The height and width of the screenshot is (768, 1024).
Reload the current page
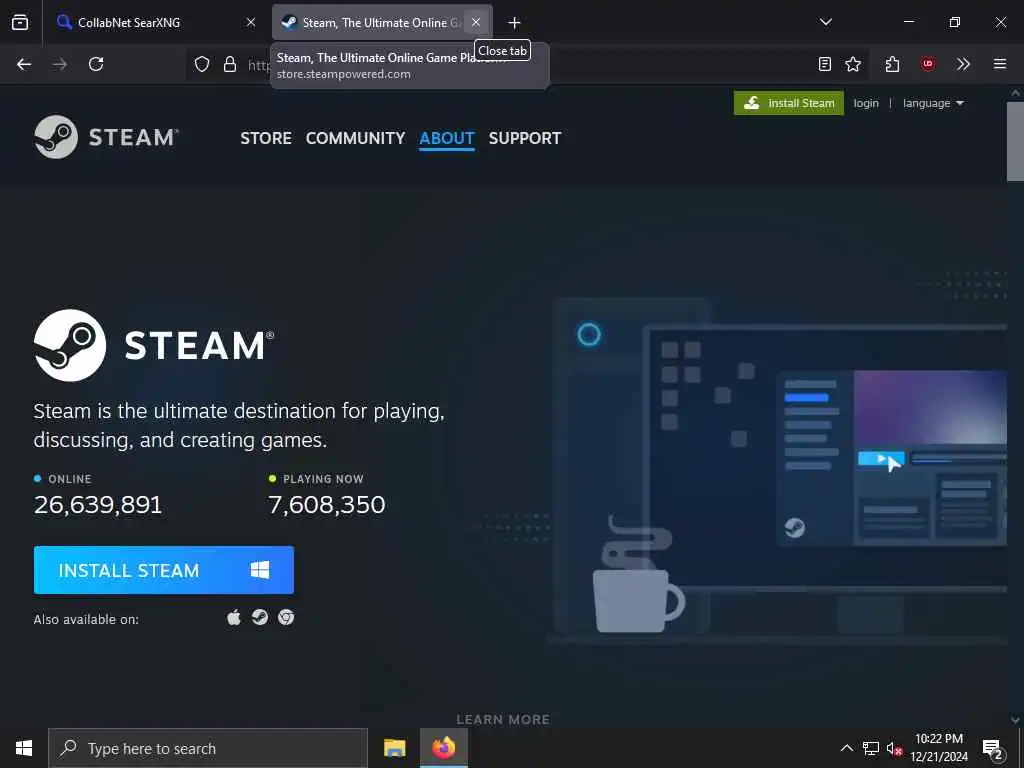coord(96,64)
